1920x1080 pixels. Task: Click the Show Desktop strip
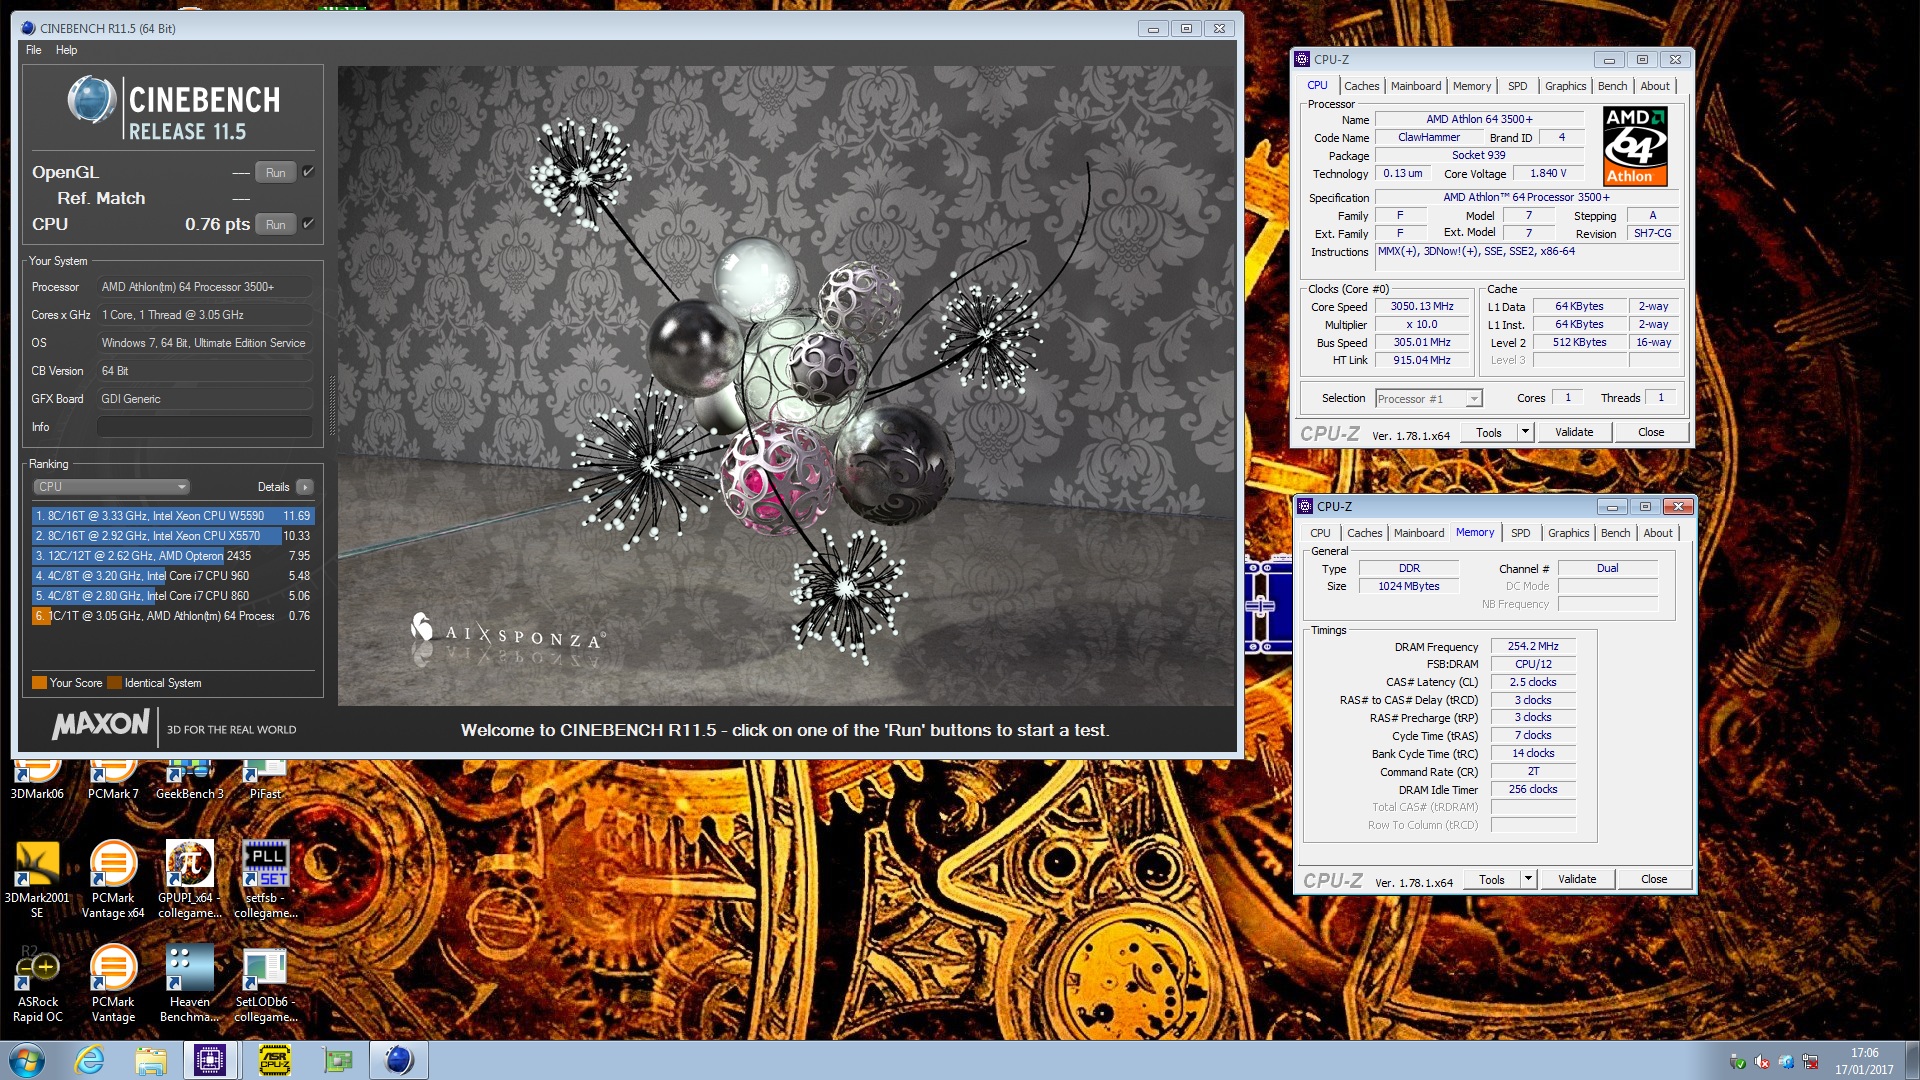coord(1912,1060)
